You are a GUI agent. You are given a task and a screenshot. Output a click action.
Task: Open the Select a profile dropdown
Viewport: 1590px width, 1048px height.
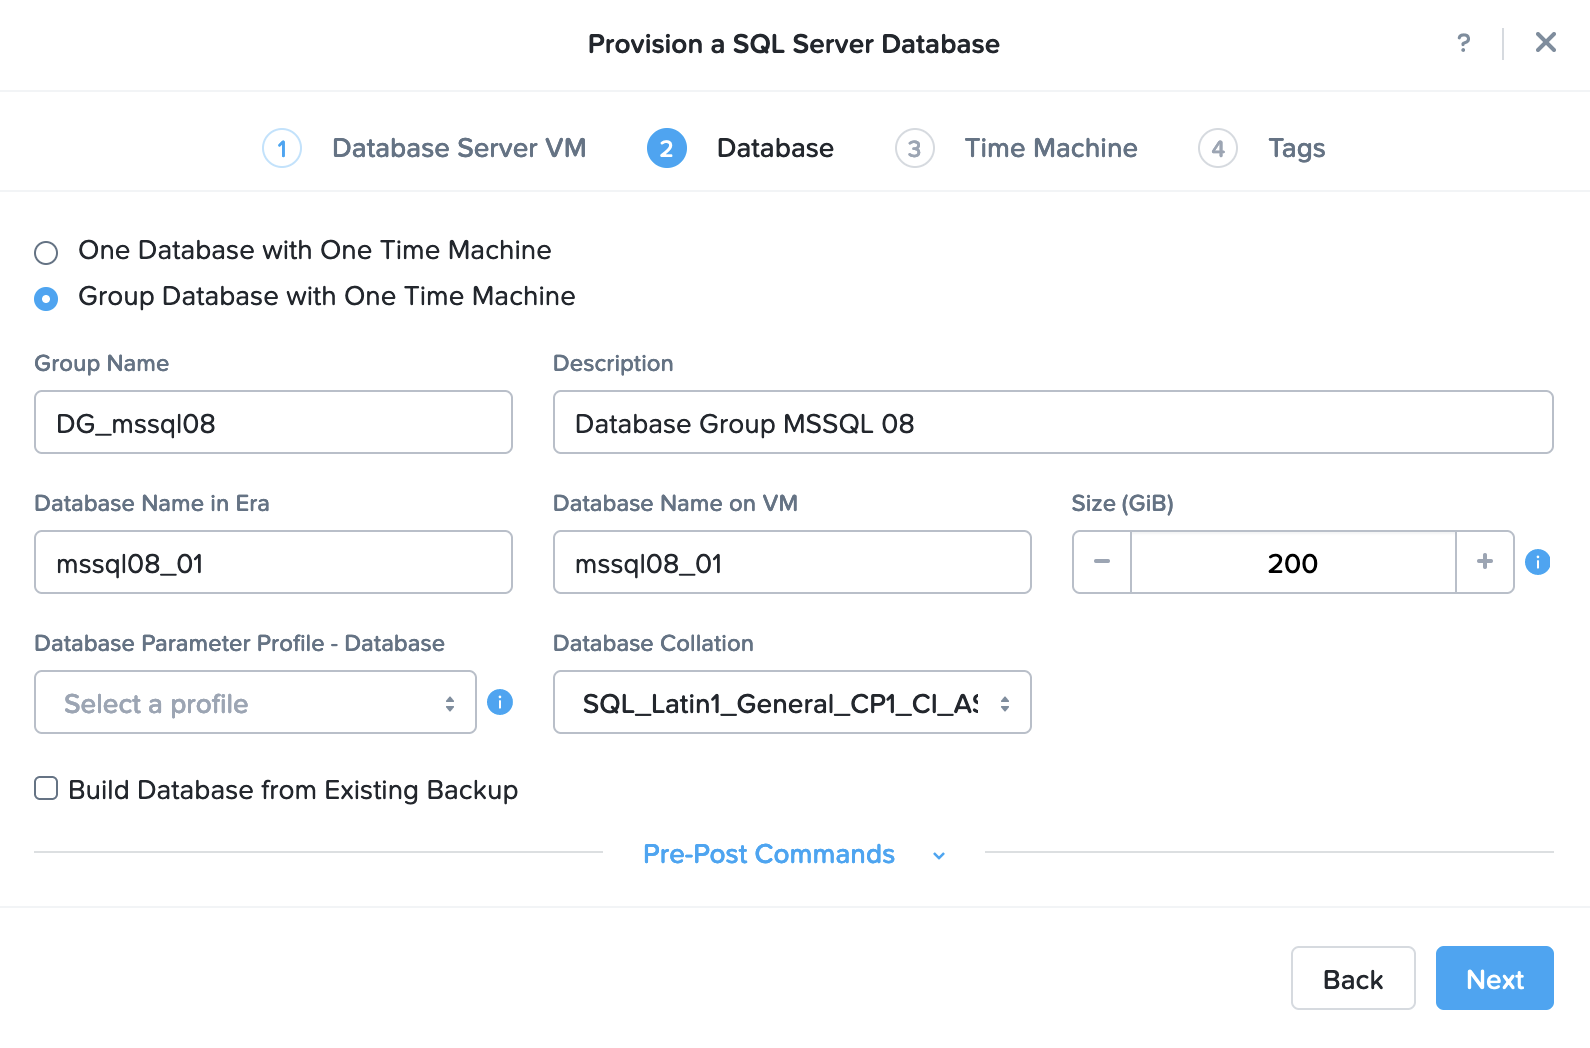255,702
